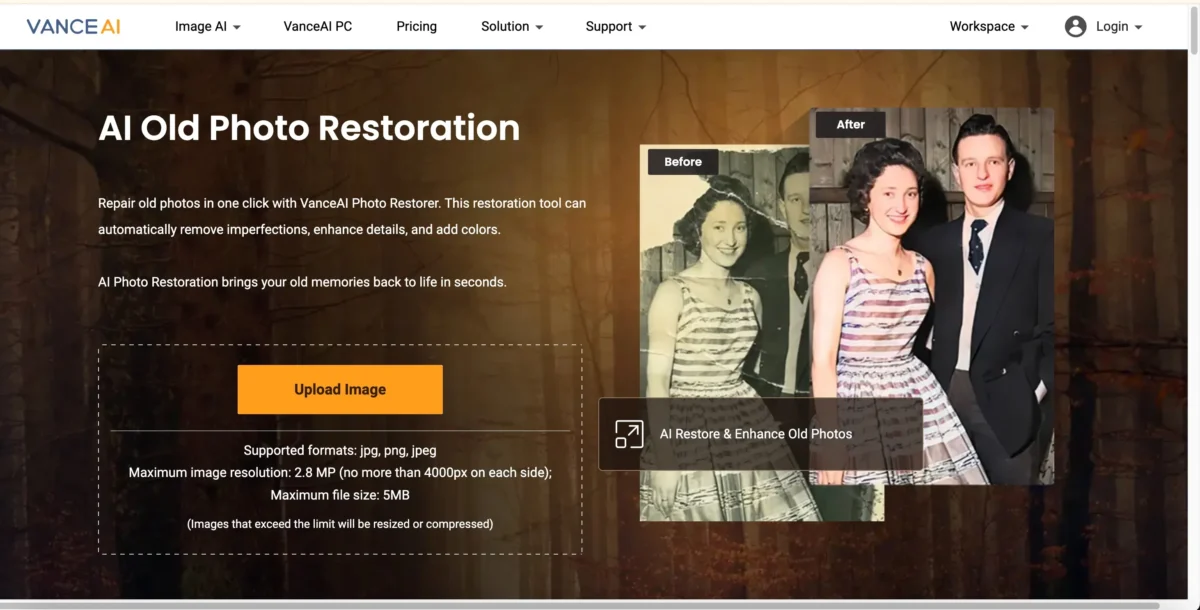Click the VanceAI logo
The image size is (1200, 610).
[x=73, y=27]
